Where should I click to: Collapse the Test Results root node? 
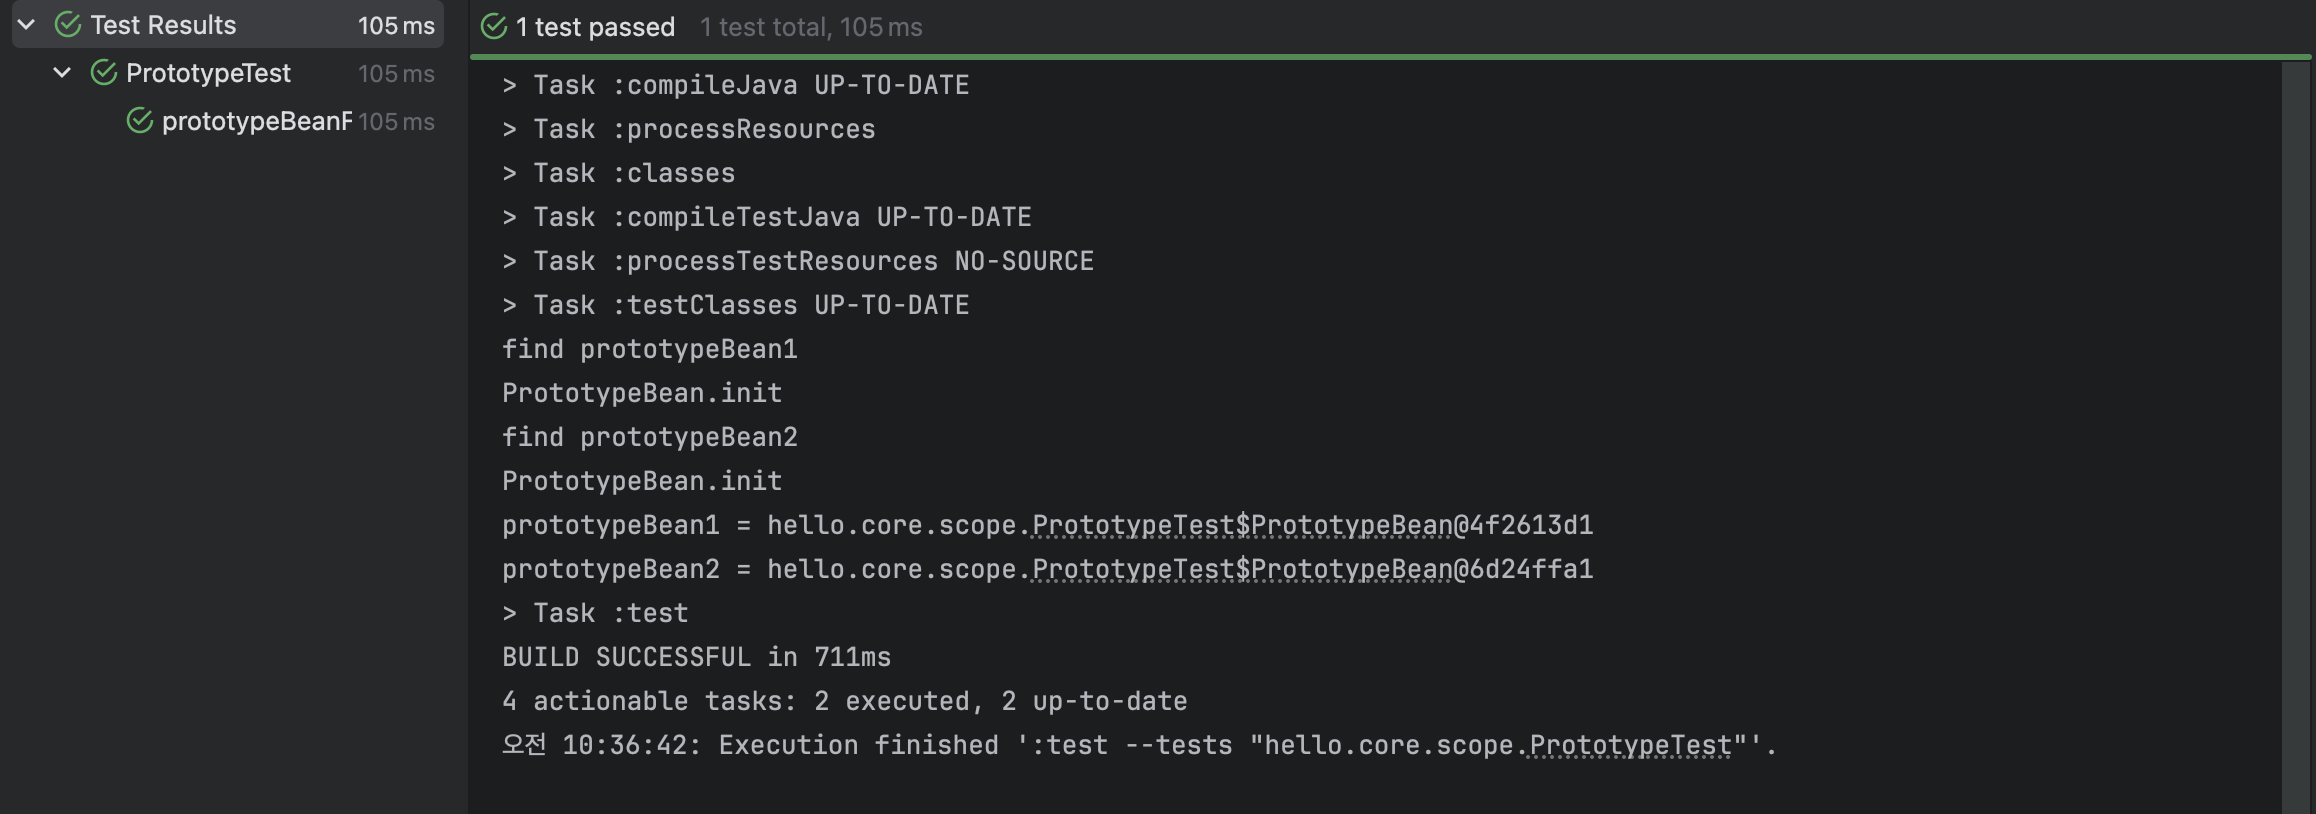coord(27,24)
